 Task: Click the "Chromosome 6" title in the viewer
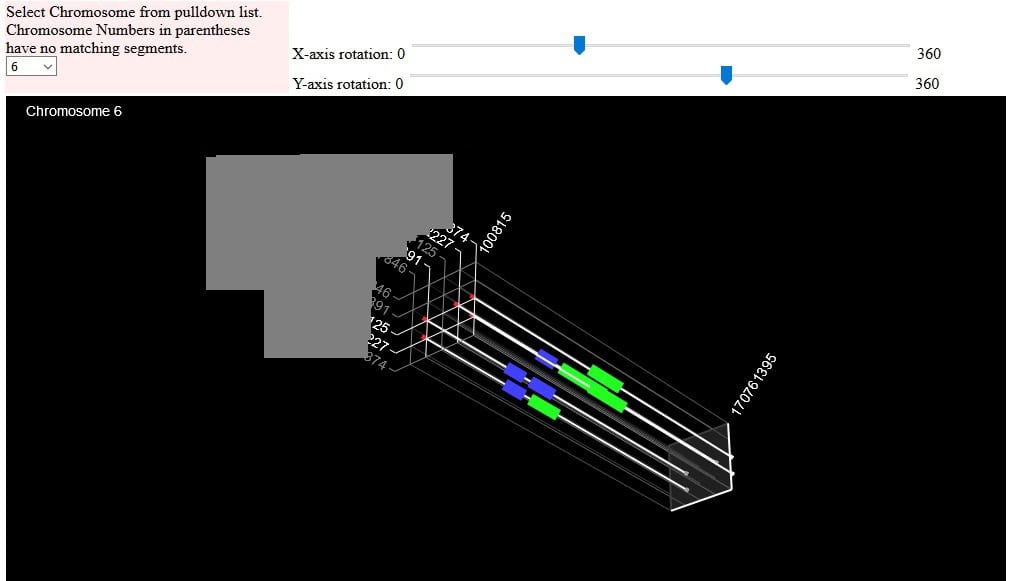(x=74, y=111)
